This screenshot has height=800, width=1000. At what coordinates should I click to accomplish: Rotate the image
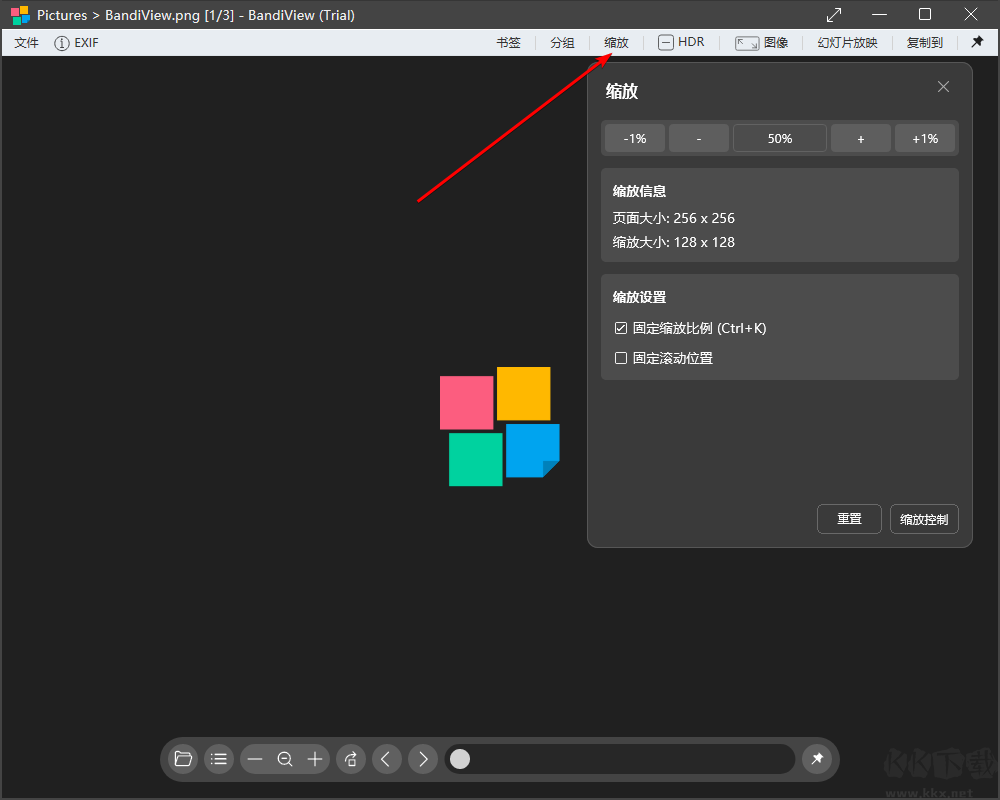pyautogui.click(x=351, y=759)
